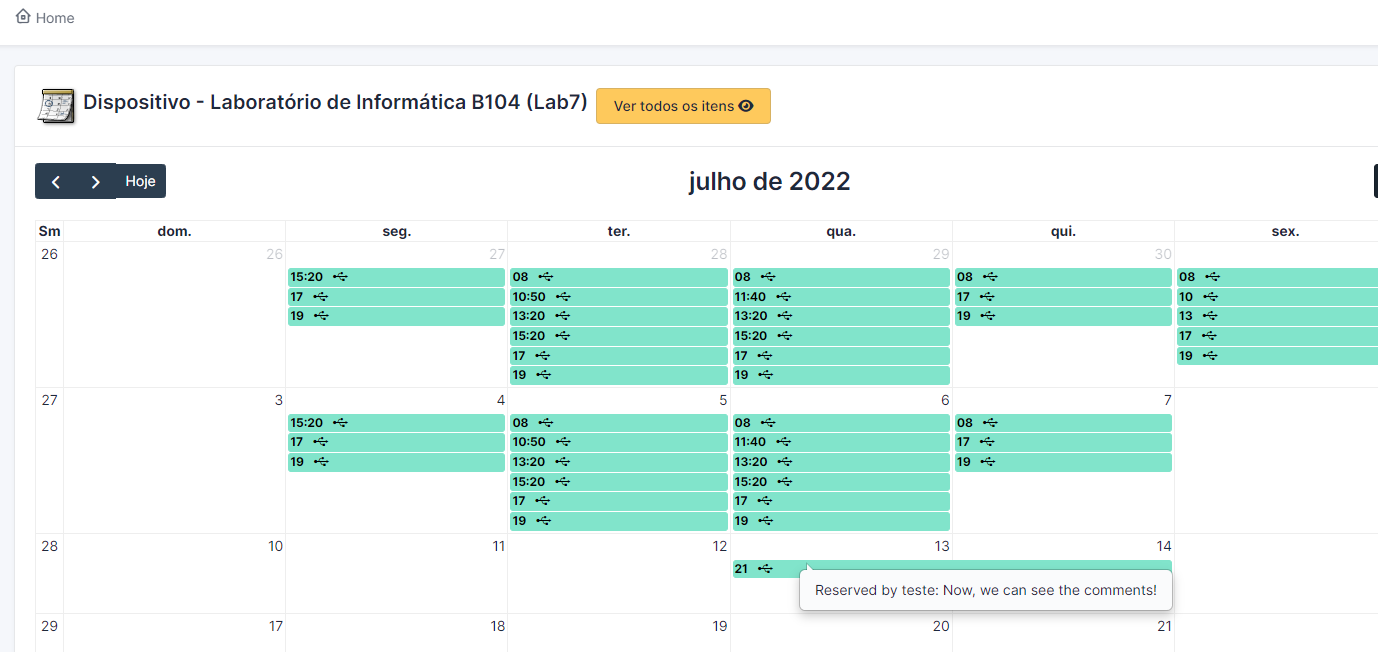The width and height of the screenshot is (1378, 652).
Task: Click eye icon in 'Ver todos os itens'
Action: click(x=746, y=106)
